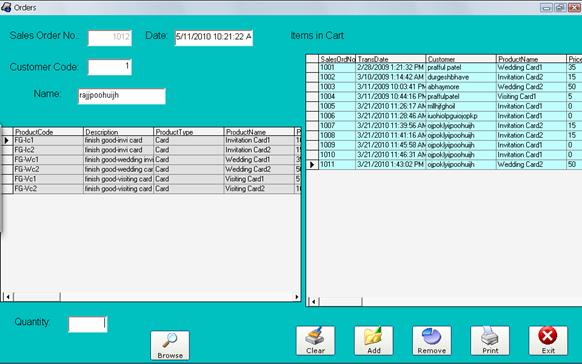Click the Quantity input box
The width and height of the screenshot is (582, 364).
88,324
